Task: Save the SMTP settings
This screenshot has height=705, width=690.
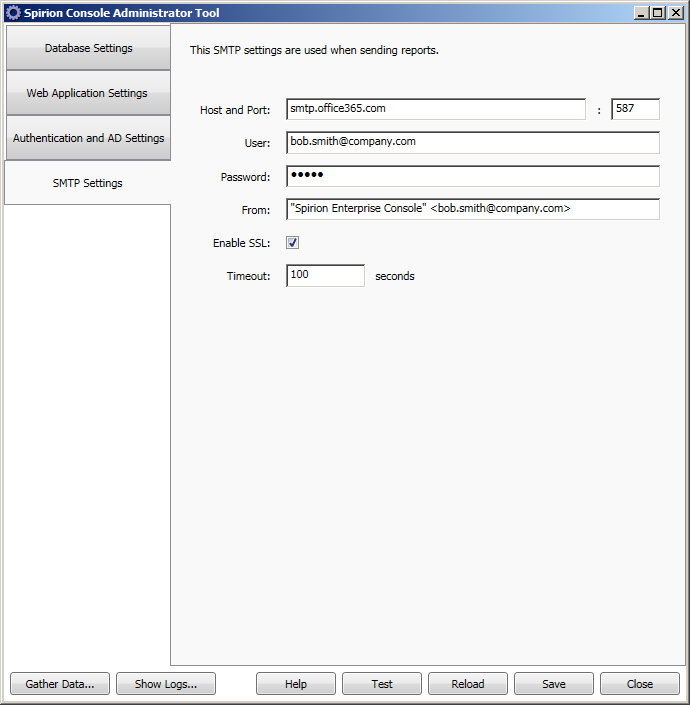Action: 554,684
